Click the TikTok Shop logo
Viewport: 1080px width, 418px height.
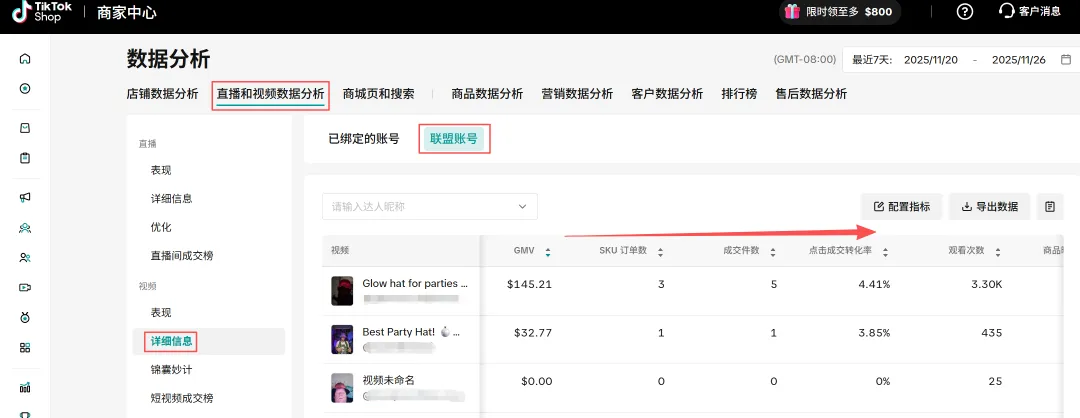pyautogui.click(x=48, y=12)
